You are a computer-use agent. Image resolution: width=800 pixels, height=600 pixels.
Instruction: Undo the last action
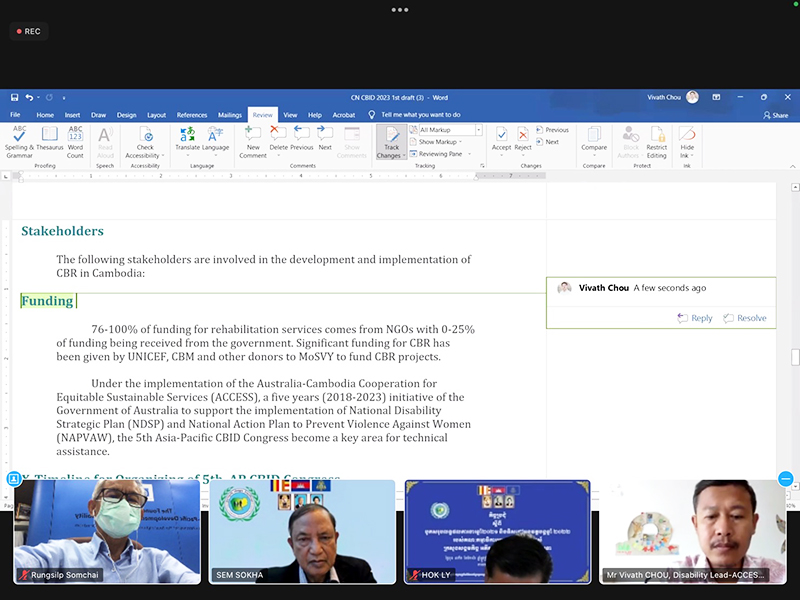pos(29,97)
